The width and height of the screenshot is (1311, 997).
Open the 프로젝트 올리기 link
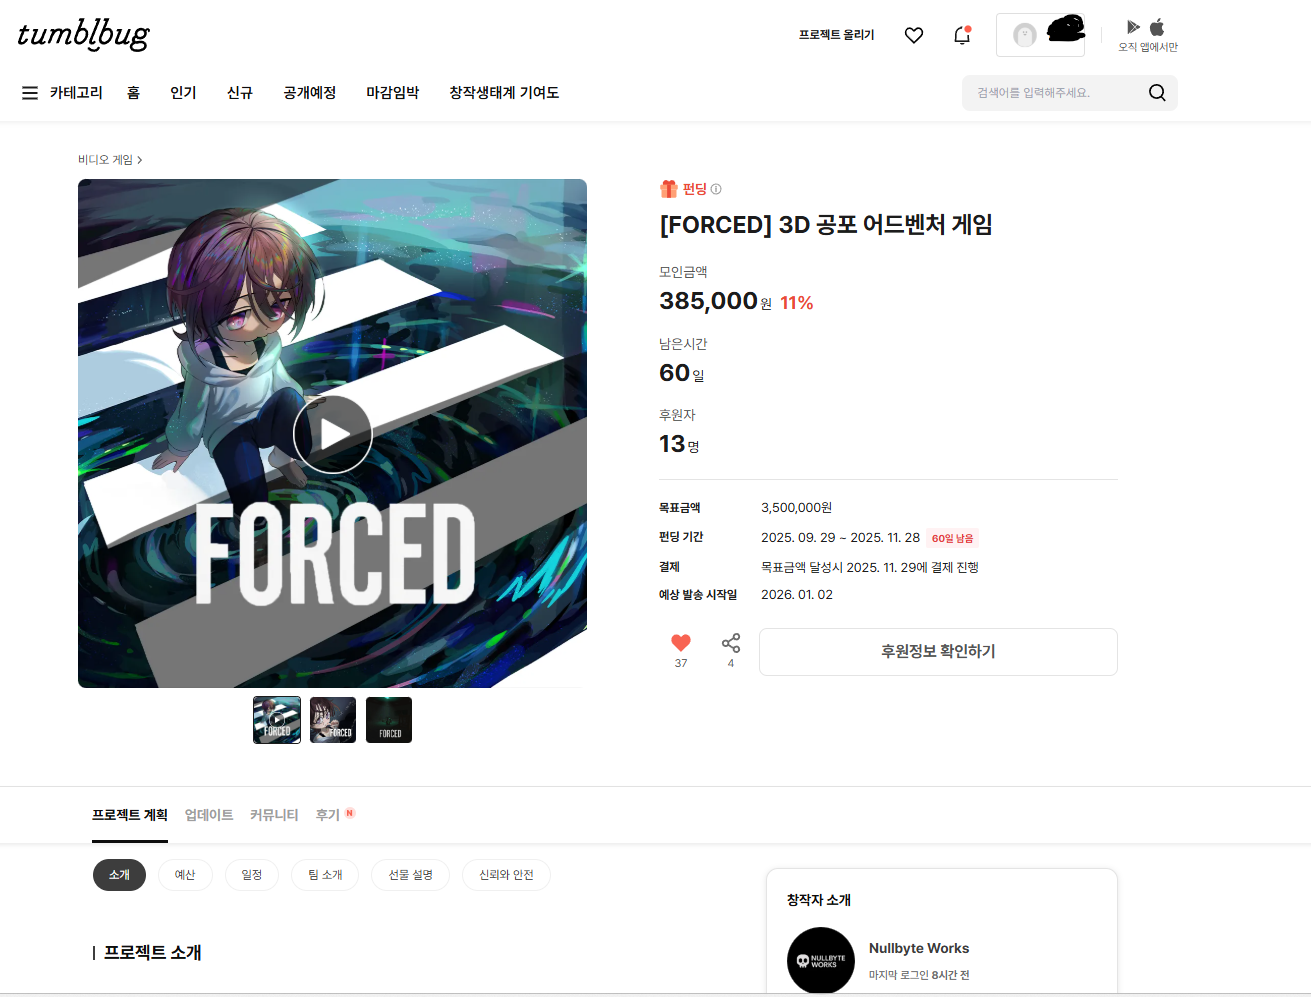pos(836,35)
